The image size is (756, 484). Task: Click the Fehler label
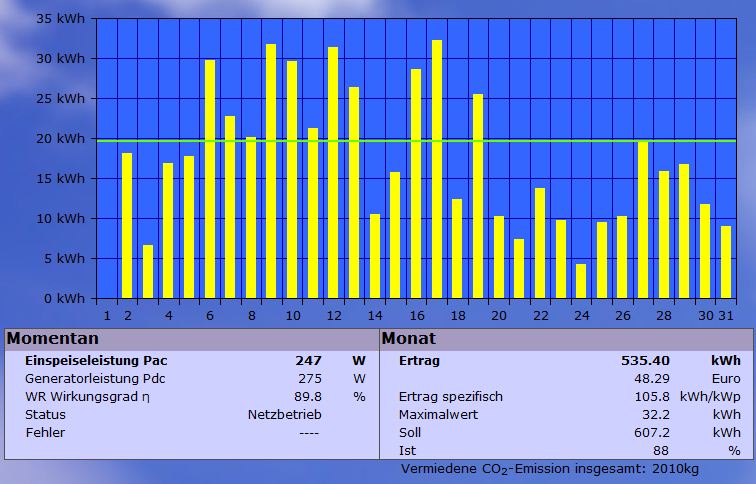(45, 432)
